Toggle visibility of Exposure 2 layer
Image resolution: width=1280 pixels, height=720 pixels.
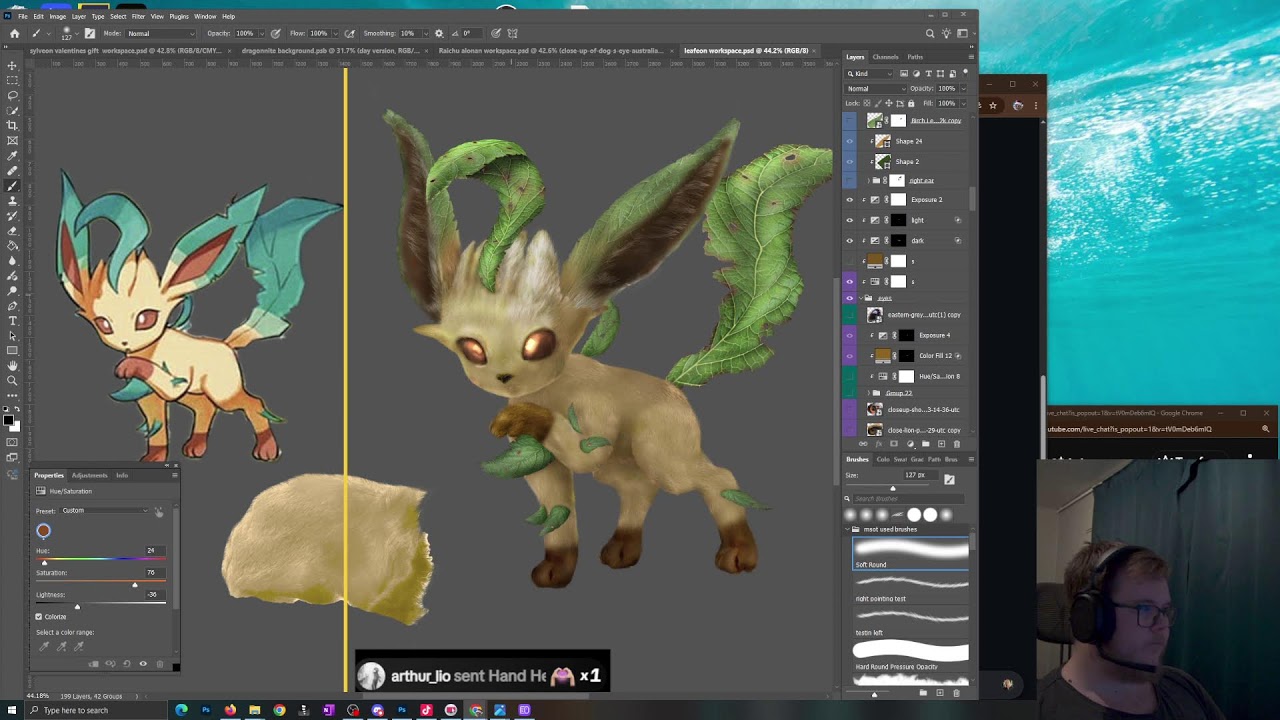[x=850, y=200]
